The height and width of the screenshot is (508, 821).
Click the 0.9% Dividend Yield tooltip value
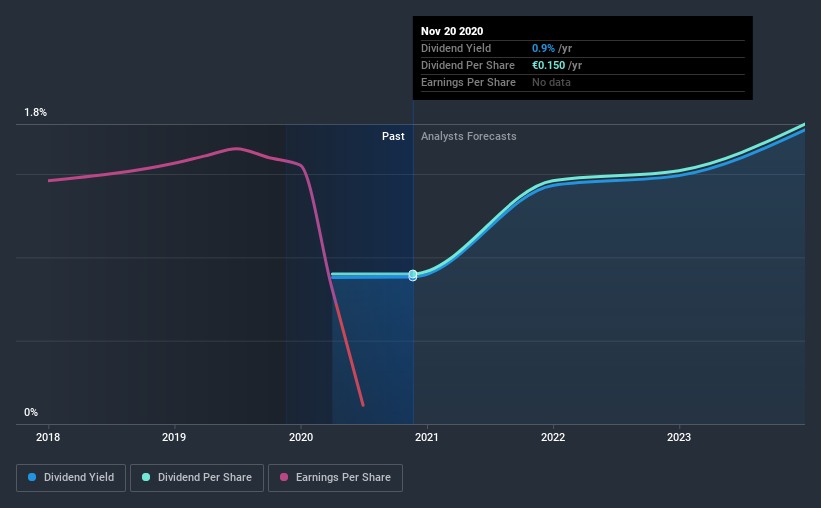tap(543, 48)
